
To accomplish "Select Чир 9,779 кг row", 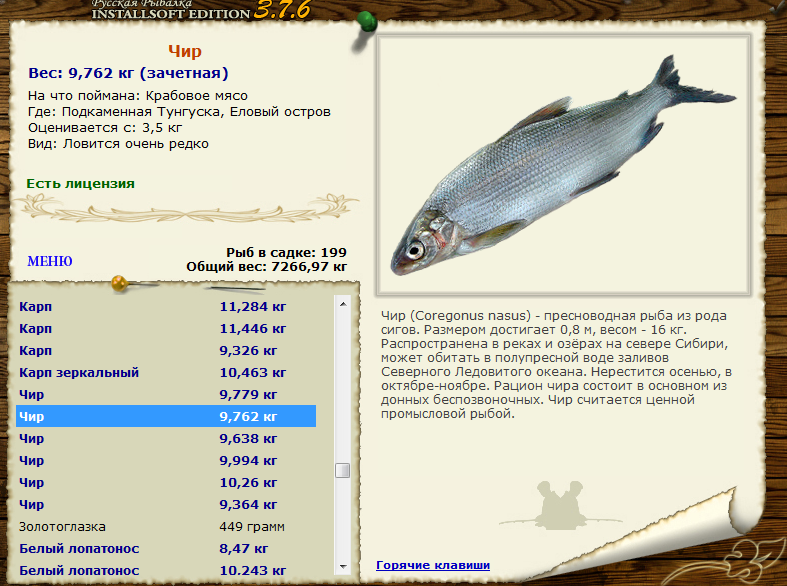I will [x=166, y=394].
